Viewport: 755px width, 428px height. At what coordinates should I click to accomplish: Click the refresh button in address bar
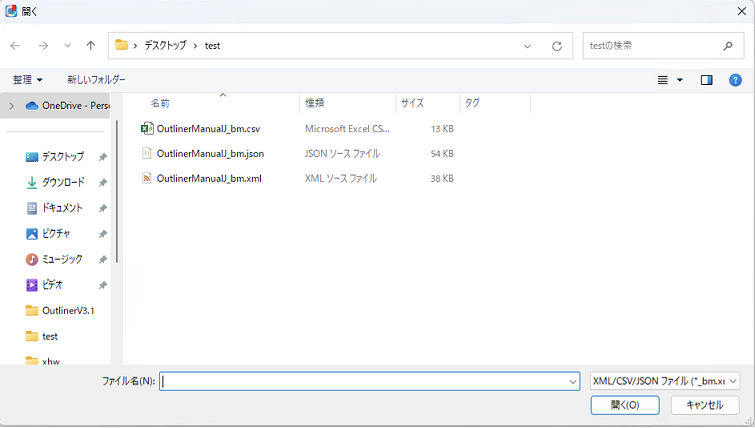pyautogui.click(x=556, y=46)
